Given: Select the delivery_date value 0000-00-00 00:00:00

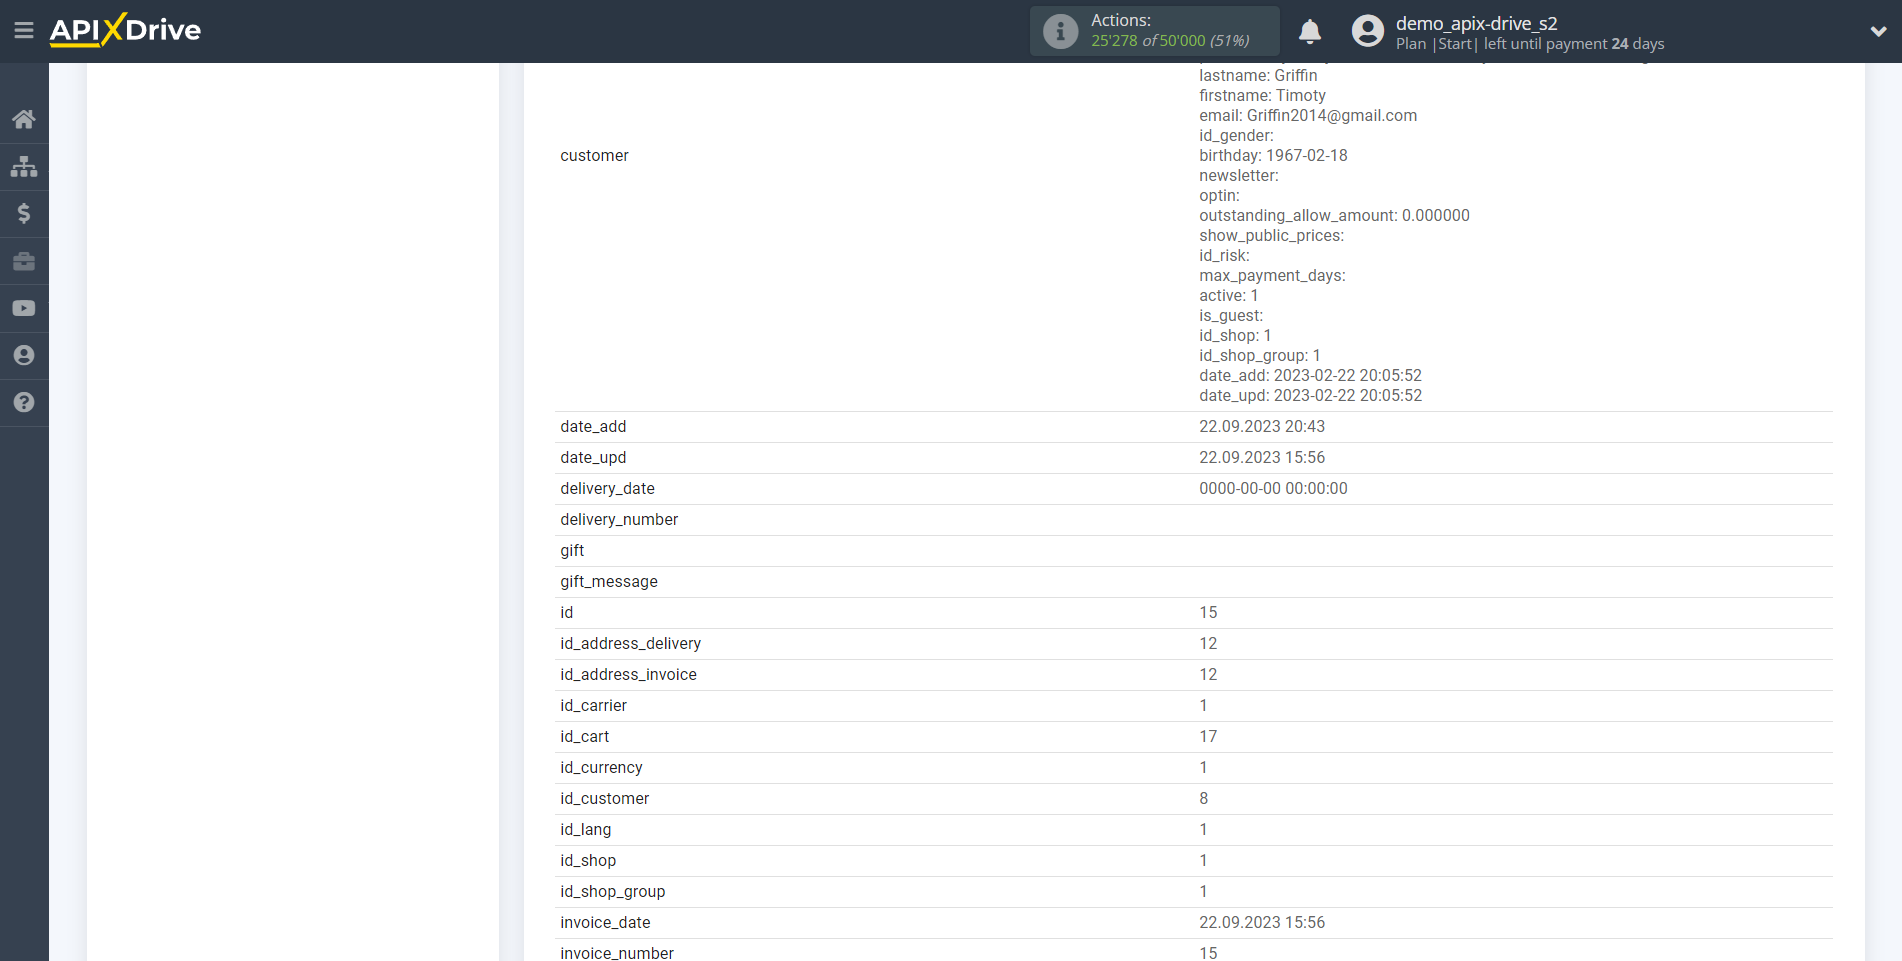Looking at the screenshot, I should 1273,488.
